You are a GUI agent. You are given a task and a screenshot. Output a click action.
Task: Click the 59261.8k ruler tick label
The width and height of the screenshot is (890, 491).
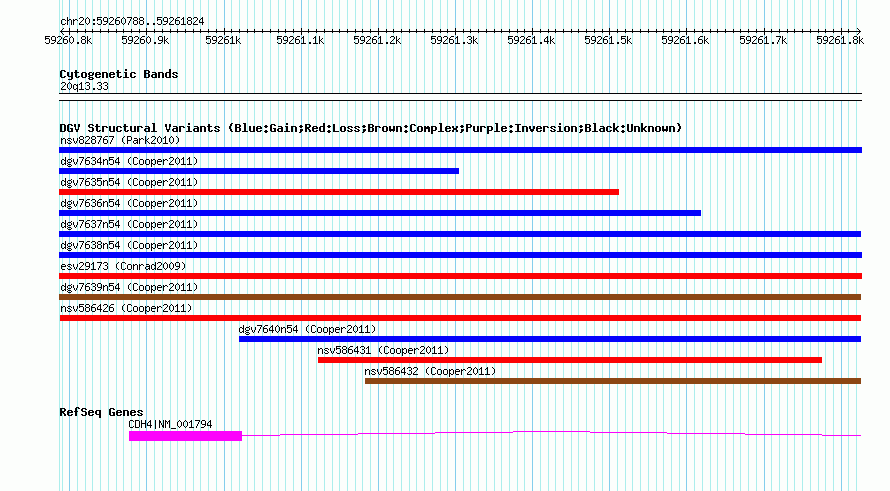pos(840,40)
